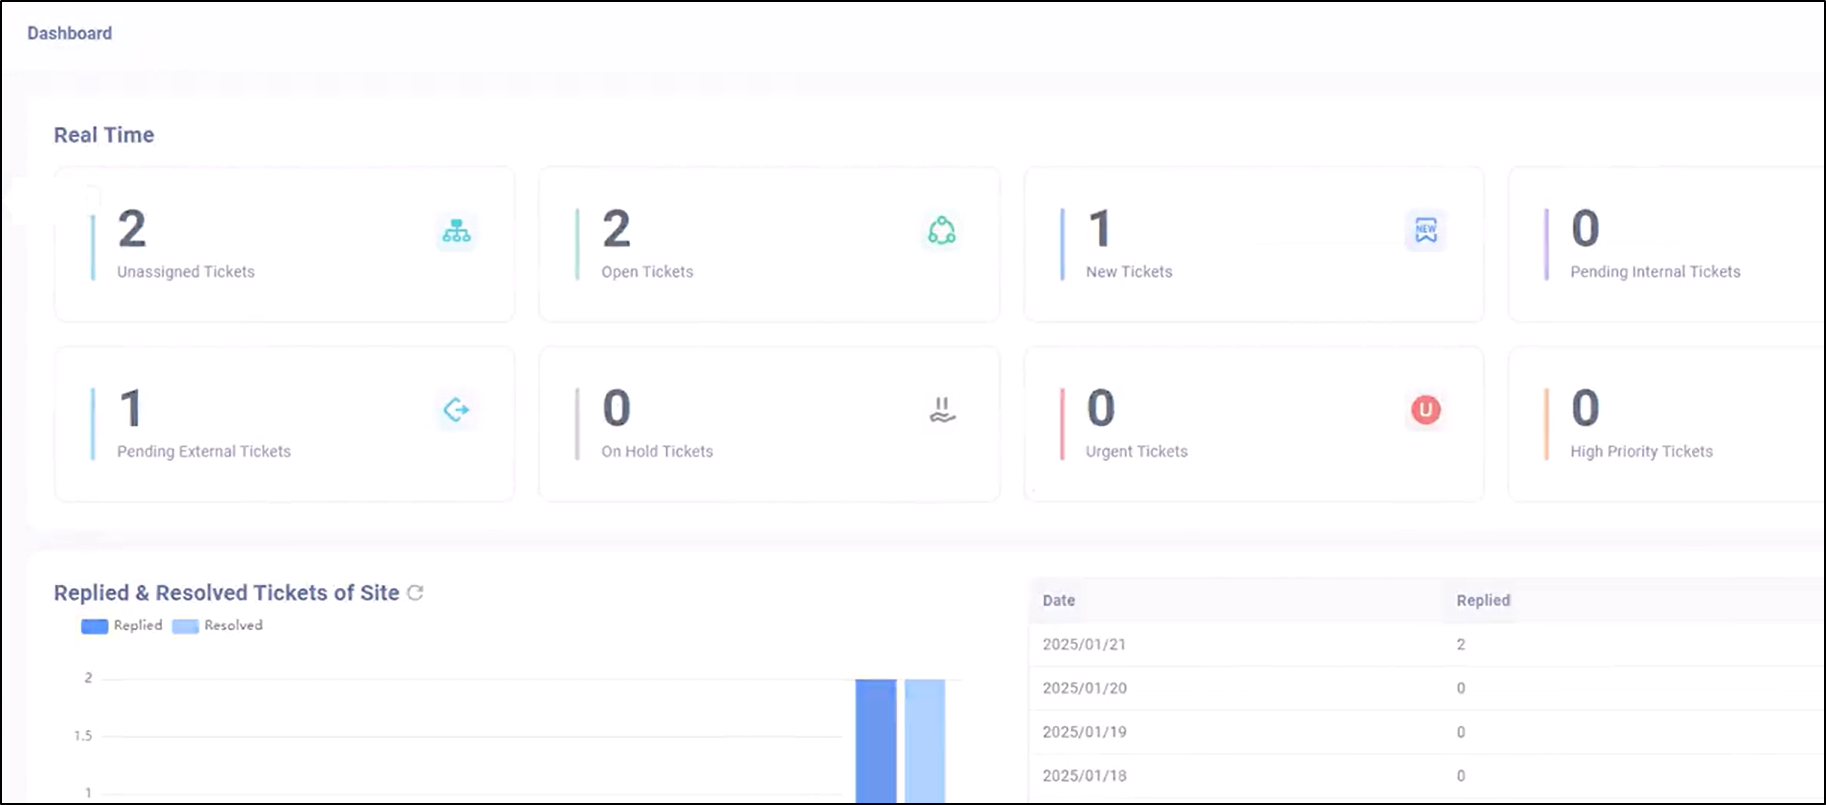Click the Replied value 0 for 2025/01/19
1826x805 pixels.
1461,732
